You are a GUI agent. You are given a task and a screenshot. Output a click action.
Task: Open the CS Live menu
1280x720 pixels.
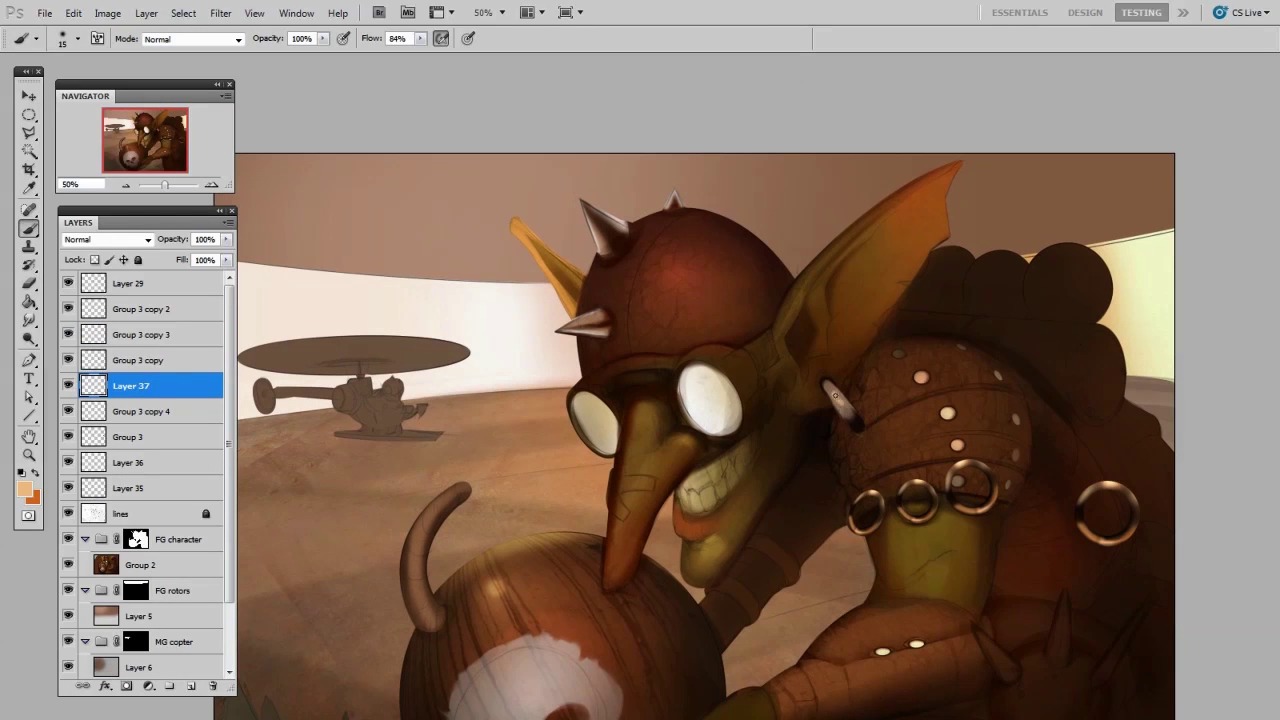(x=1240, y=12)
